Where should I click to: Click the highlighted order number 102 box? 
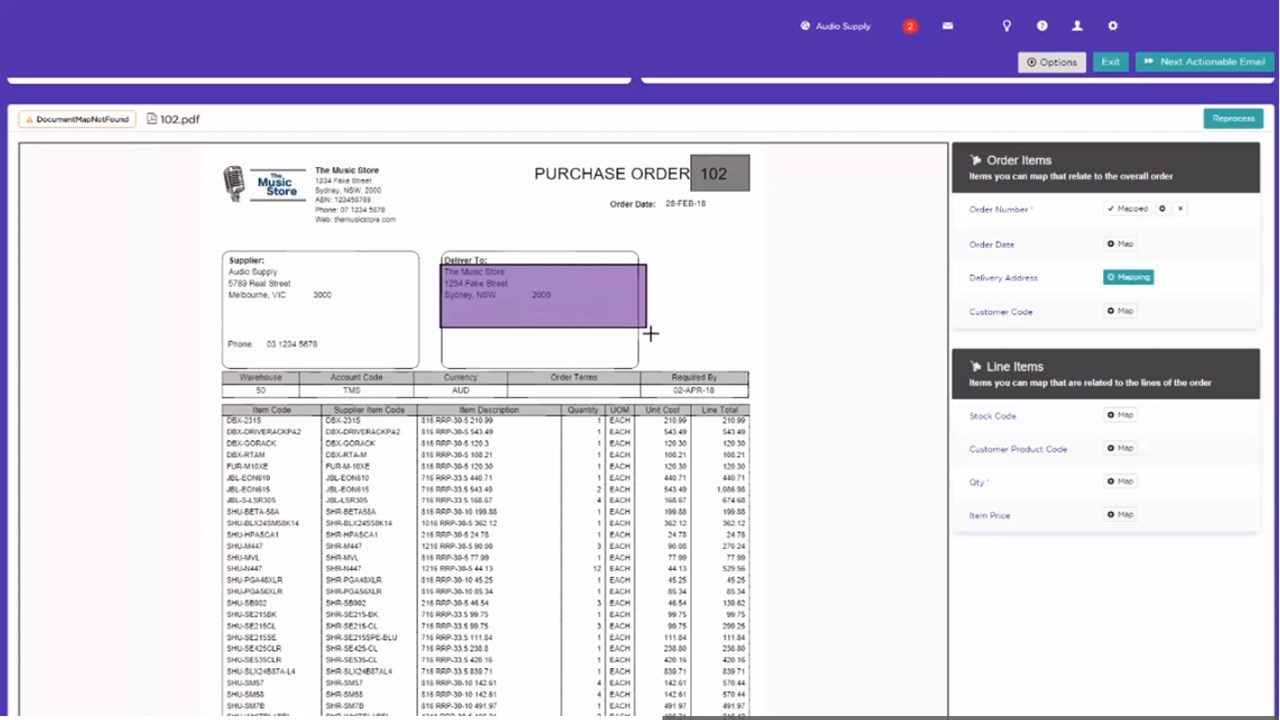click(x=719, y=173)
